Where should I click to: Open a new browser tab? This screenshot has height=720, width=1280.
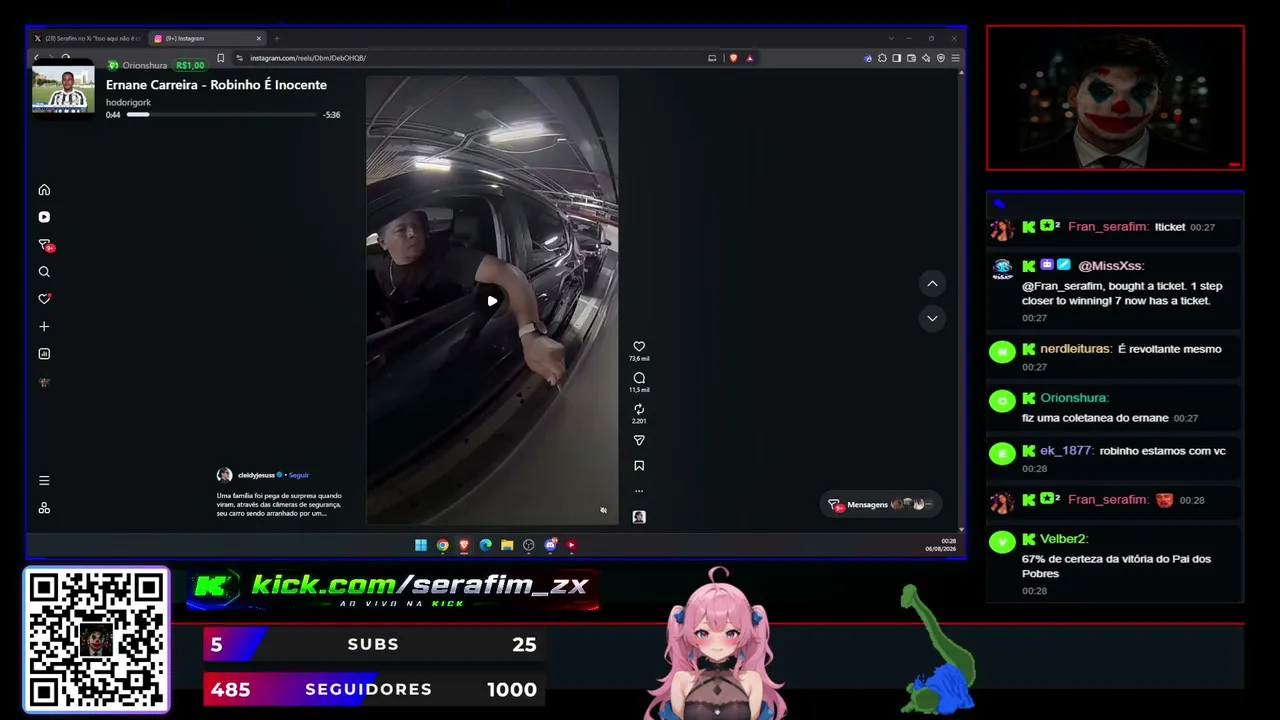[277, 39]
